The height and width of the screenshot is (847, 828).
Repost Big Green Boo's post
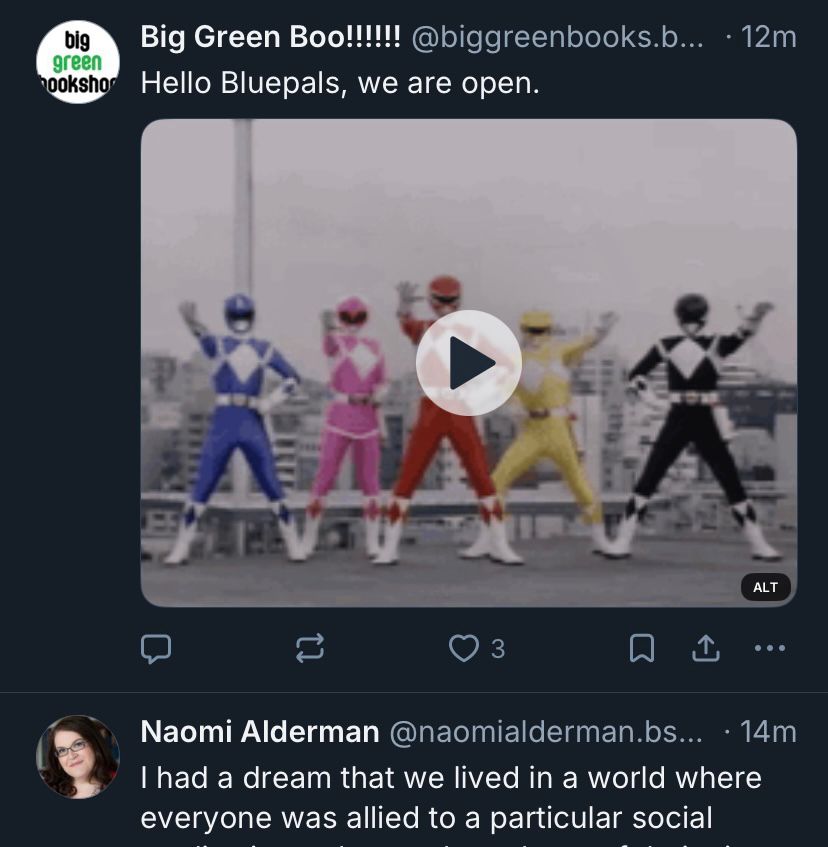tap(310, 647)
